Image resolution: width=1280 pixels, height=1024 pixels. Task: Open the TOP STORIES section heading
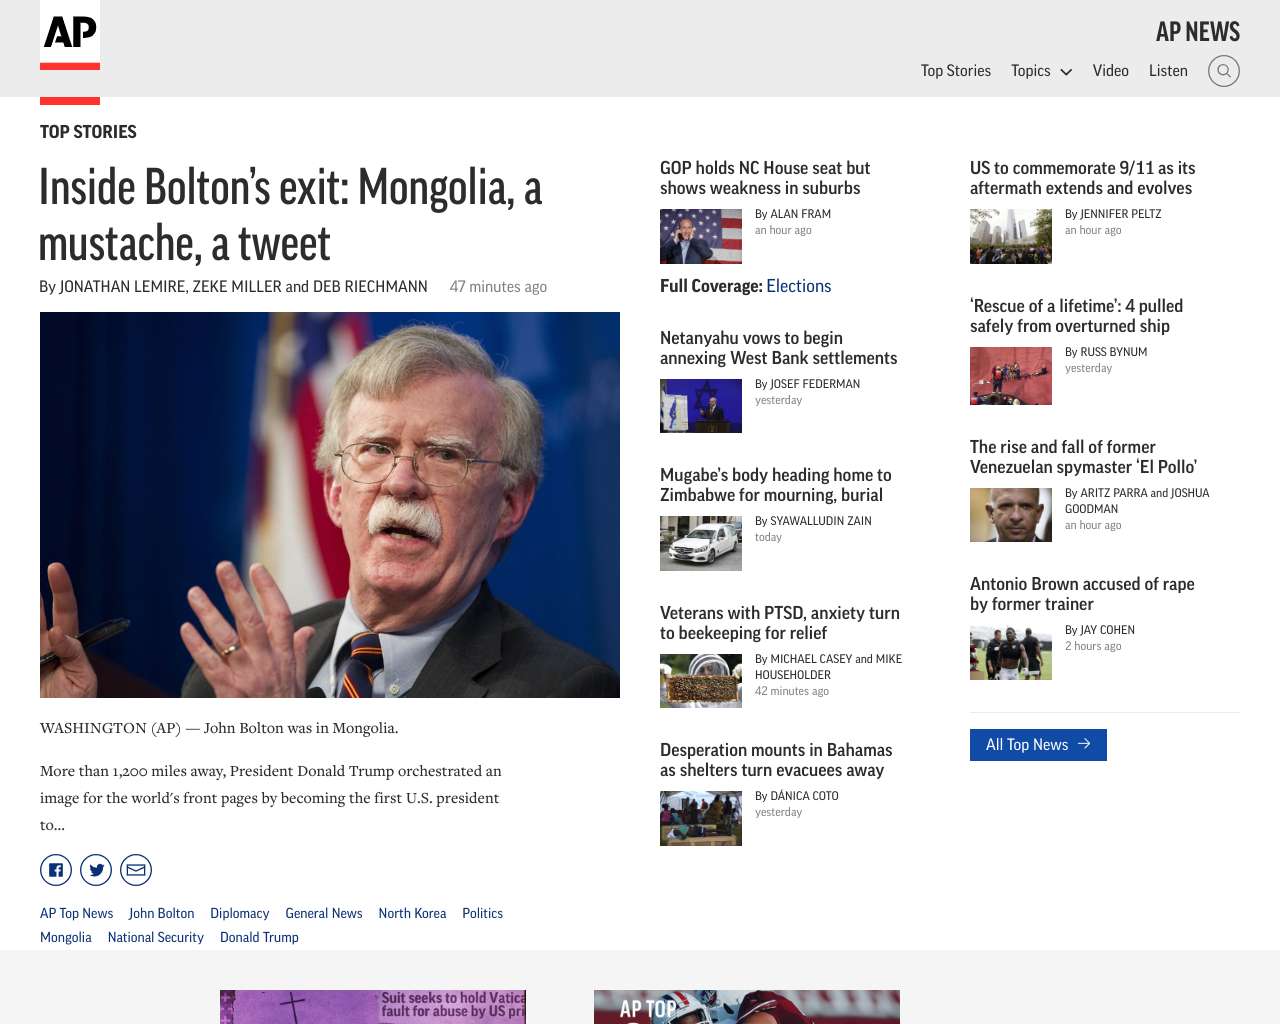point(88,132)
